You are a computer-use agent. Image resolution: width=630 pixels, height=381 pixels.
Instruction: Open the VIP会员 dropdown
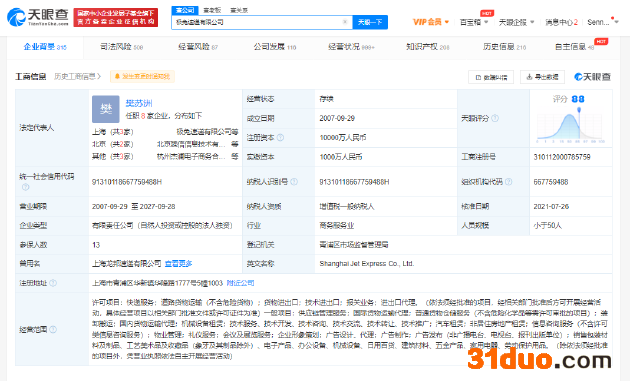pos(431,22)
